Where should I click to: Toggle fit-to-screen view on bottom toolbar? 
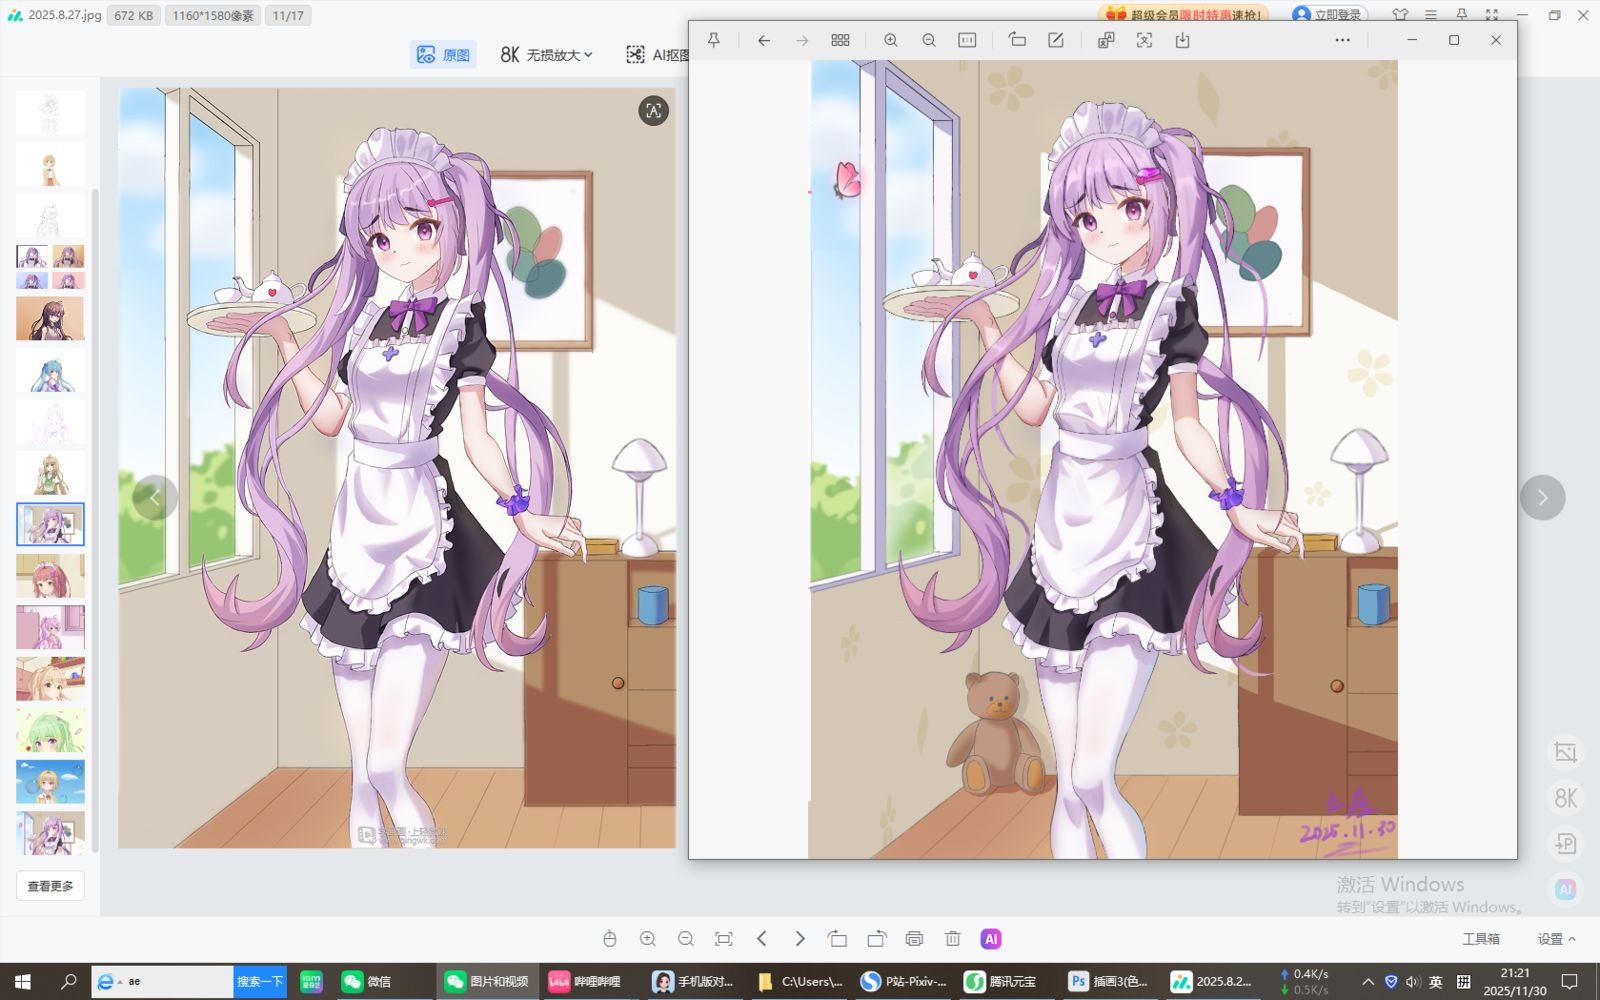pyautogui.click(x=724, y=939)
